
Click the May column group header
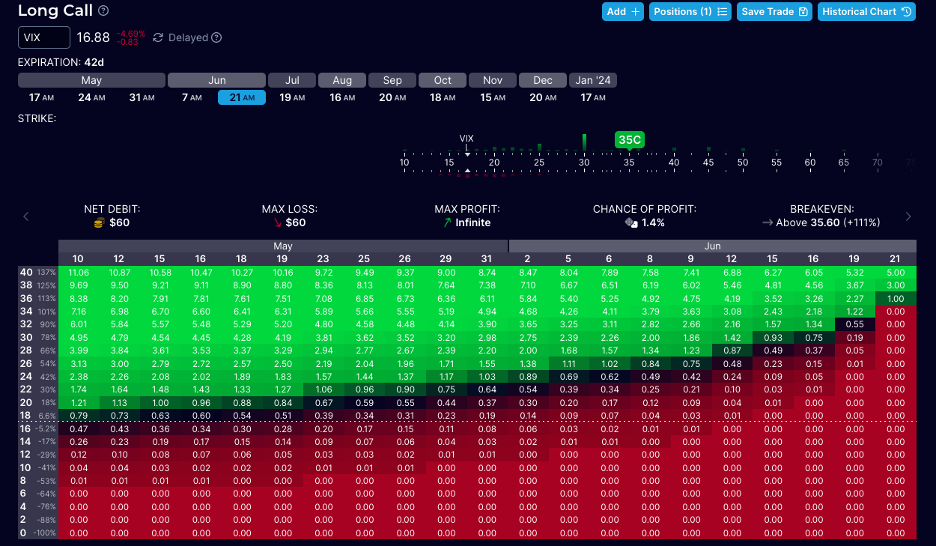(283, 246)
